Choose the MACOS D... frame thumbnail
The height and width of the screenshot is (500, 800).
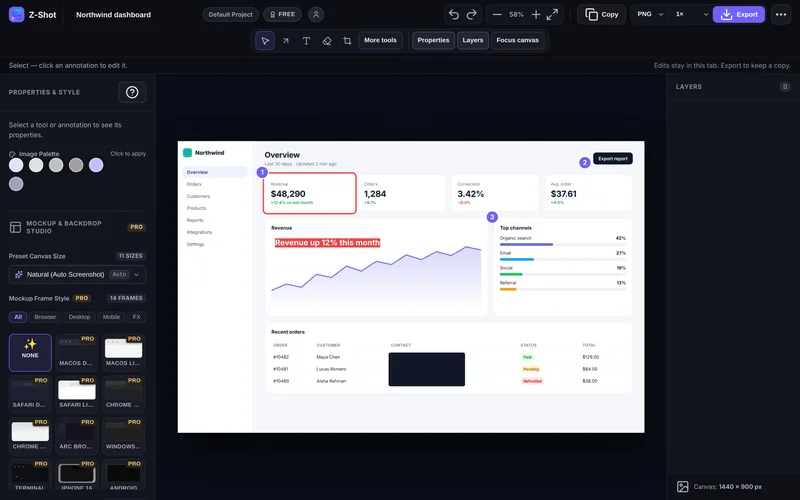point(77,353)
